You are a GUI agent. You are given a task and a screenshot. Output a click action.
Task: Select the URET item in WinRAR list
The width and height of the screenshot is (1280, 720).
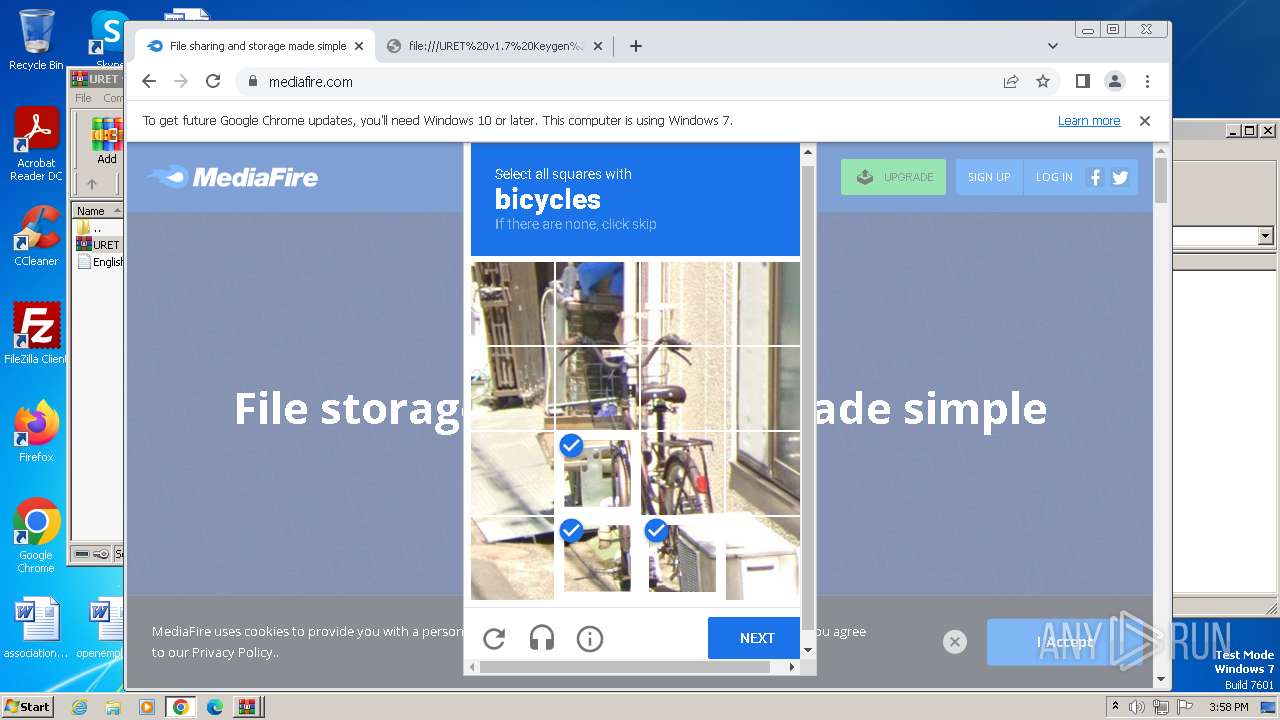(x=98, y=245)
